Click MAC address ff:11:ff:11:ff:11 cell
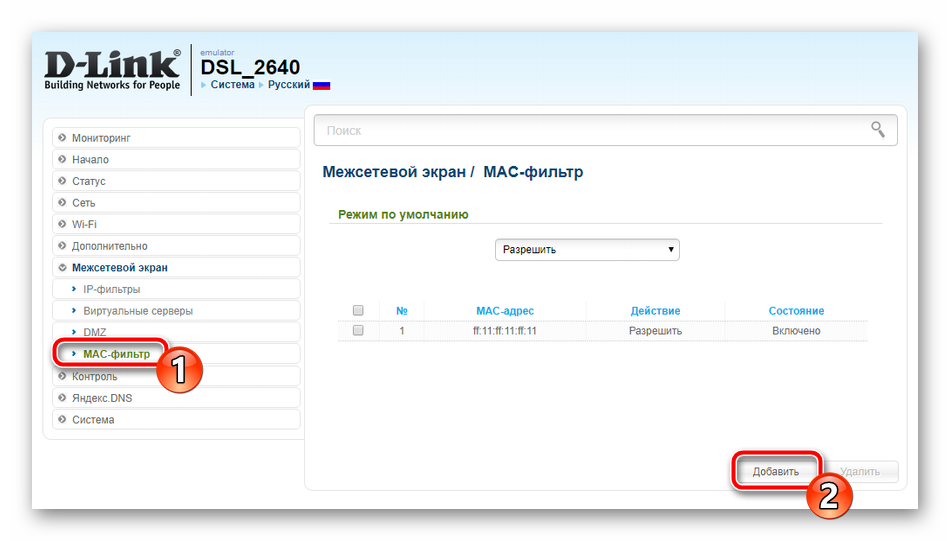 [505, 331]
